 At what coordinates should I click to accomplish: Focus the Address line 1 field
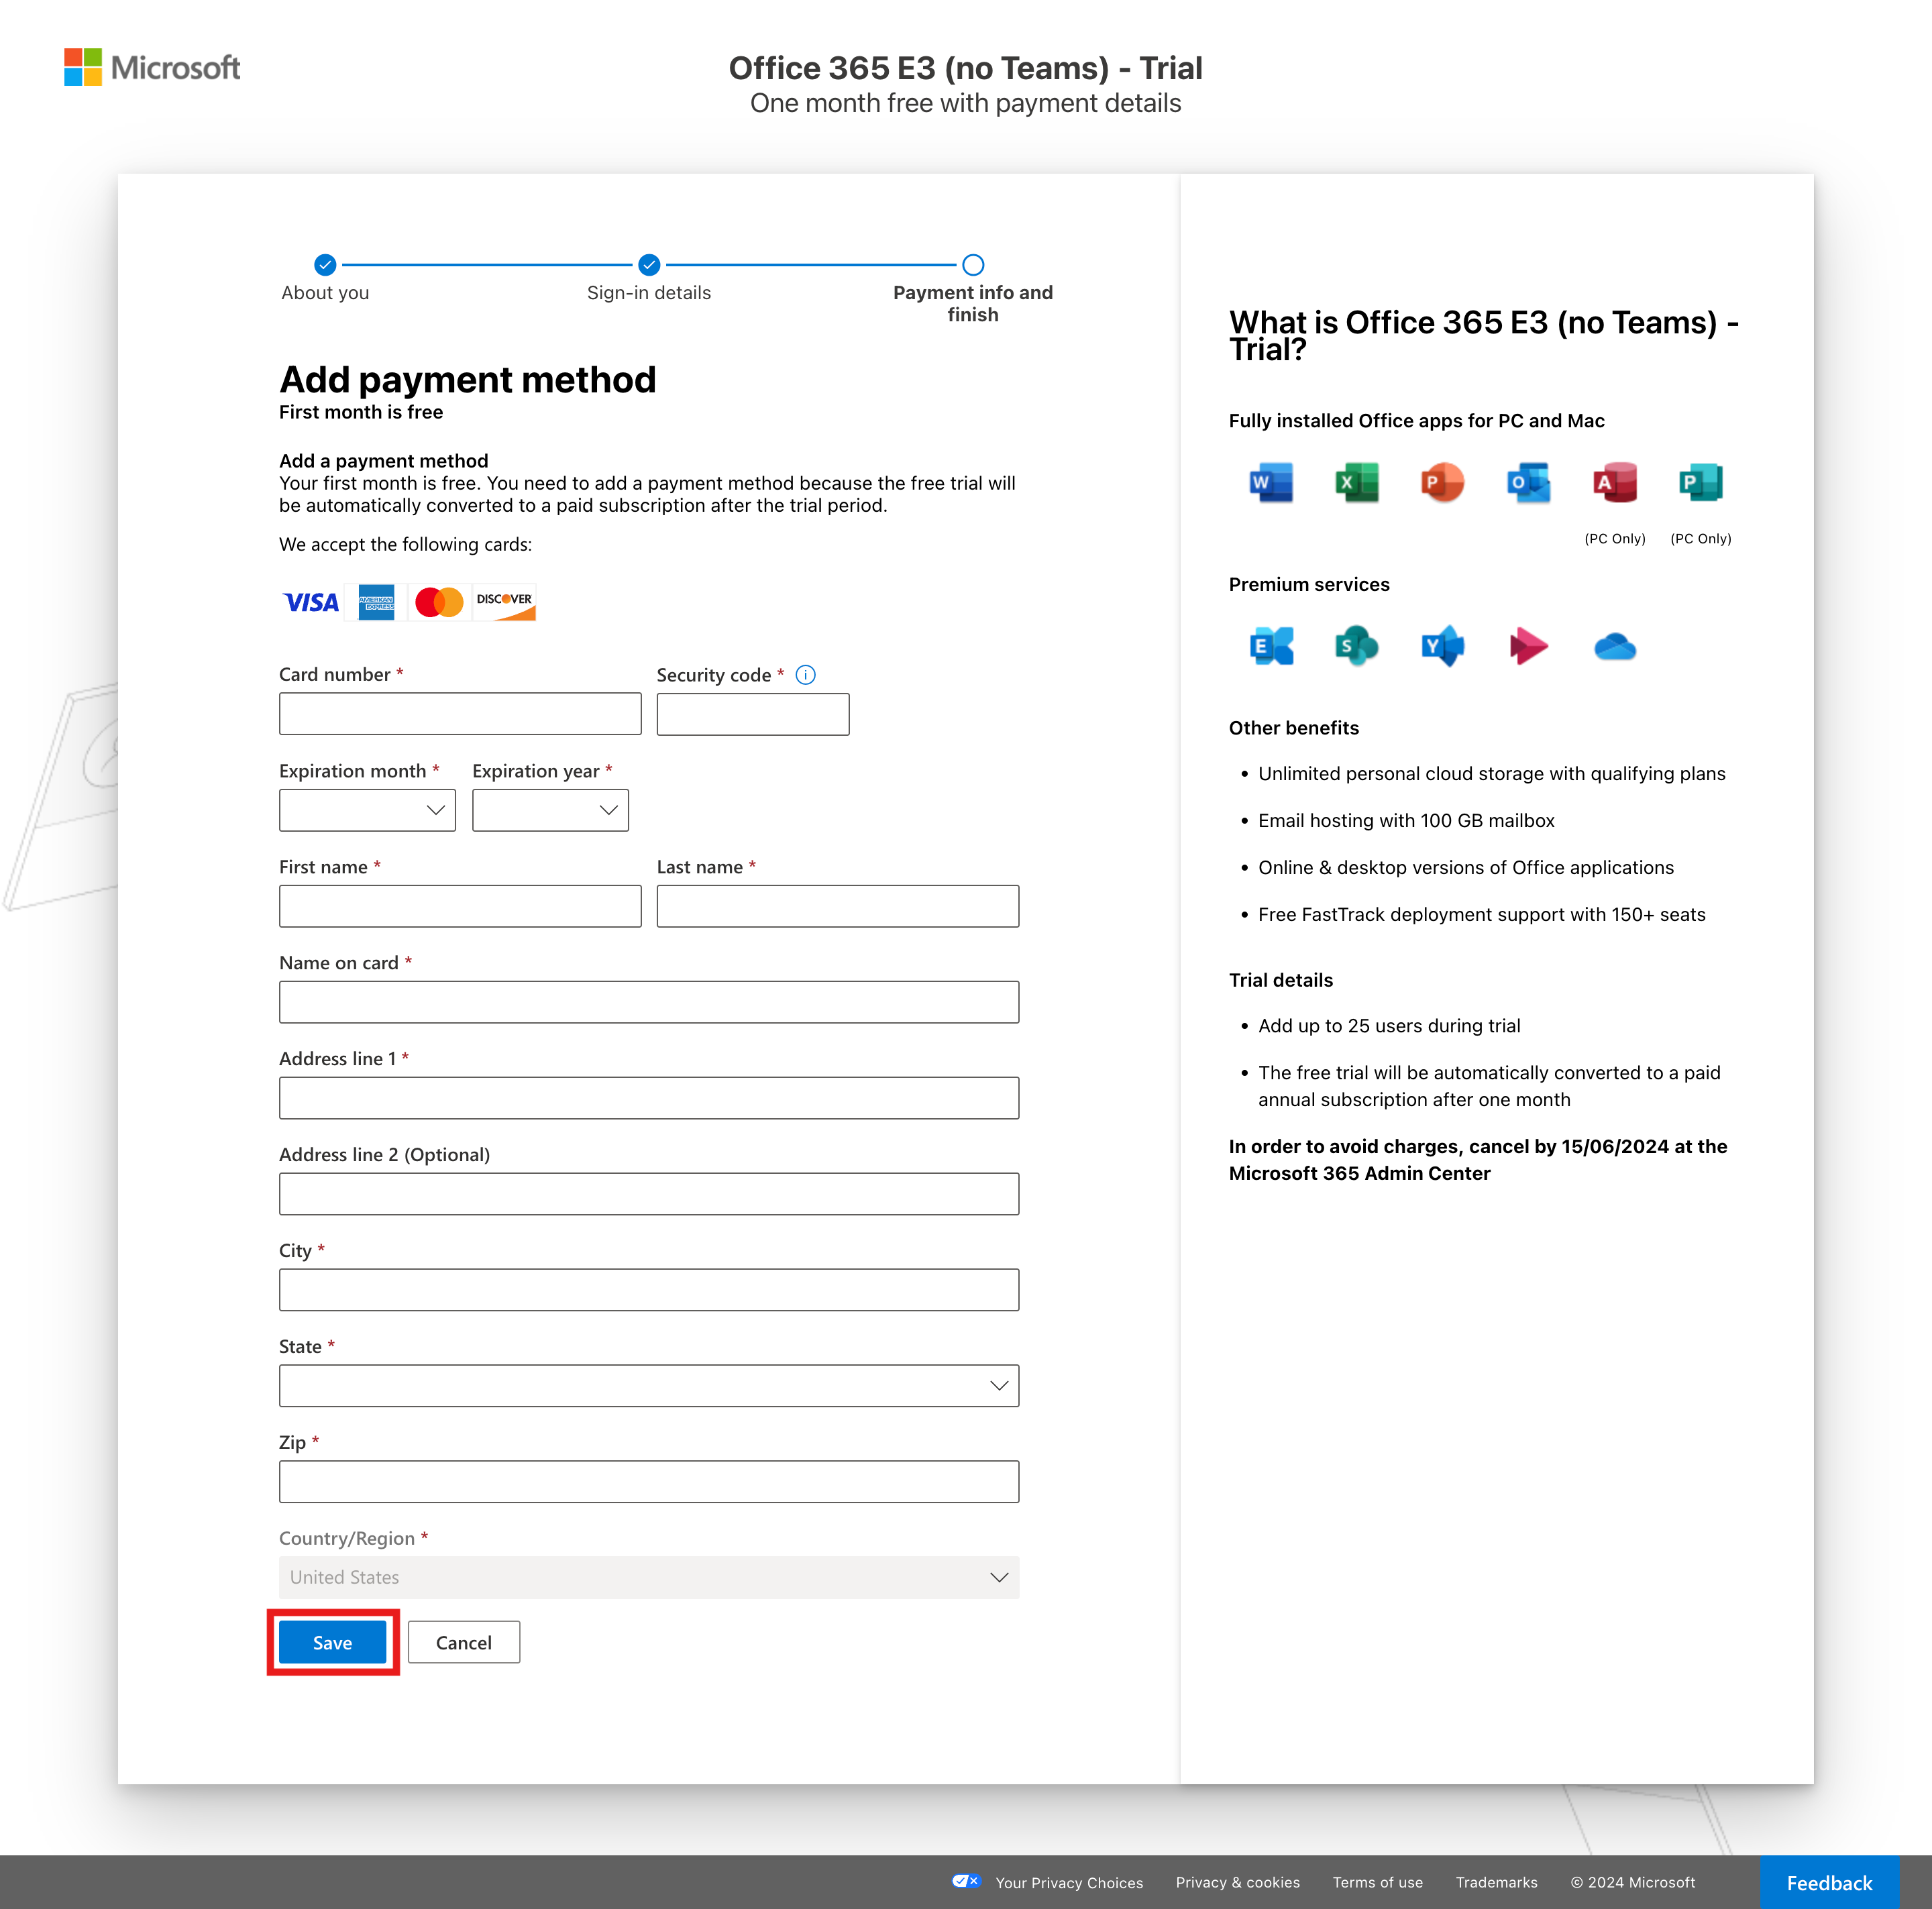tap(649, 1098)
